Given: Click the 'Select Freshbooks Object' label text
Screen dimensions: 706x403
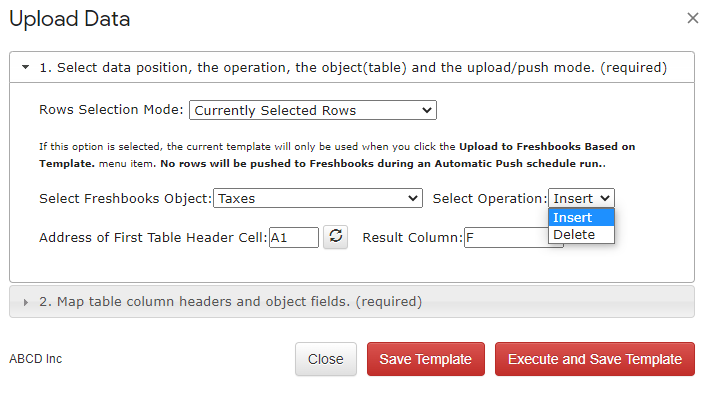Looking at the screenshot, I should coord(125,199).
